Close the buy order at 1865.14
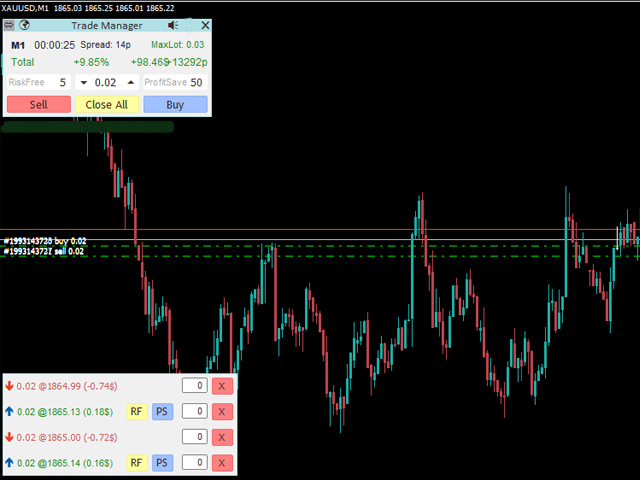Screen dimensions: 640x480 (x=222, y=463)
